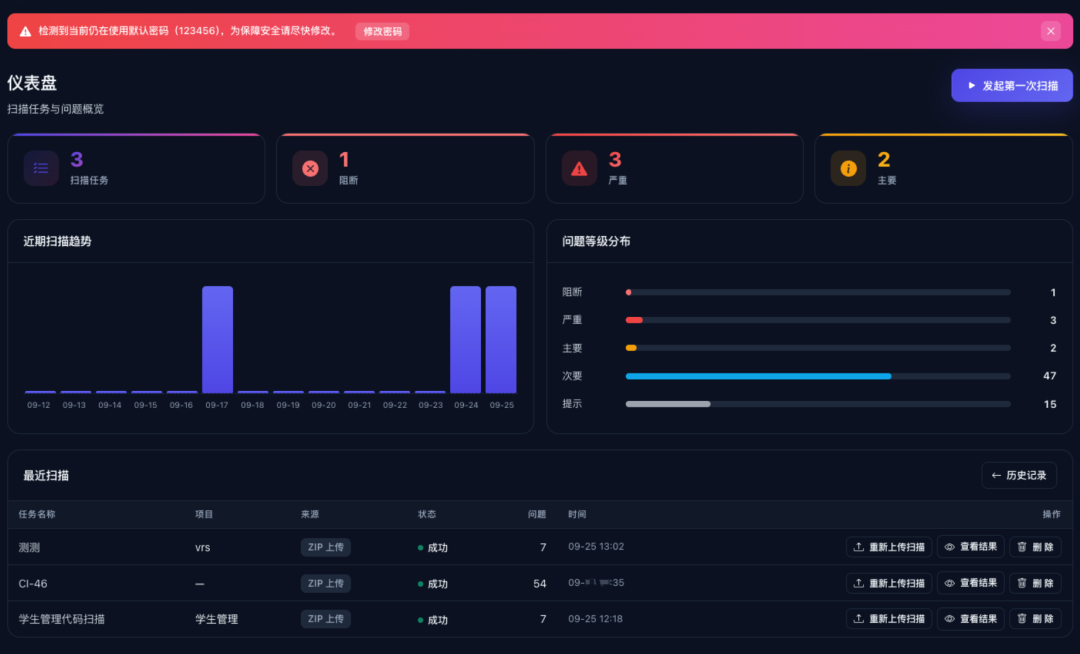This screenshot has width=1080, height=654.
Task: Click the 问题等级分布 panel title
Action: pos(596,241)
